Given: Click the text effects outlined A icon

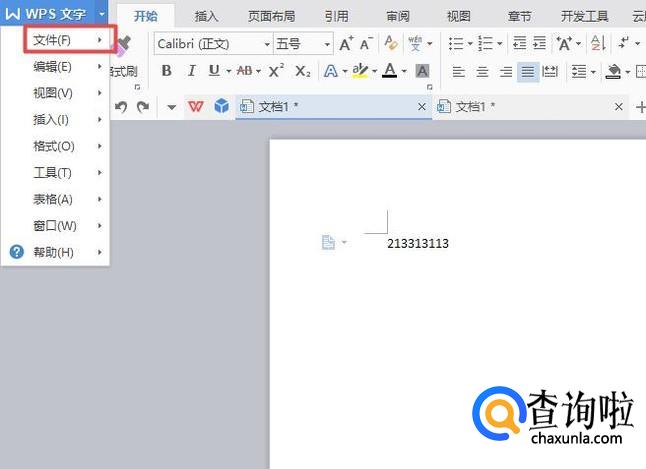Looking at the screenshot, I should [x=331, y=71].
